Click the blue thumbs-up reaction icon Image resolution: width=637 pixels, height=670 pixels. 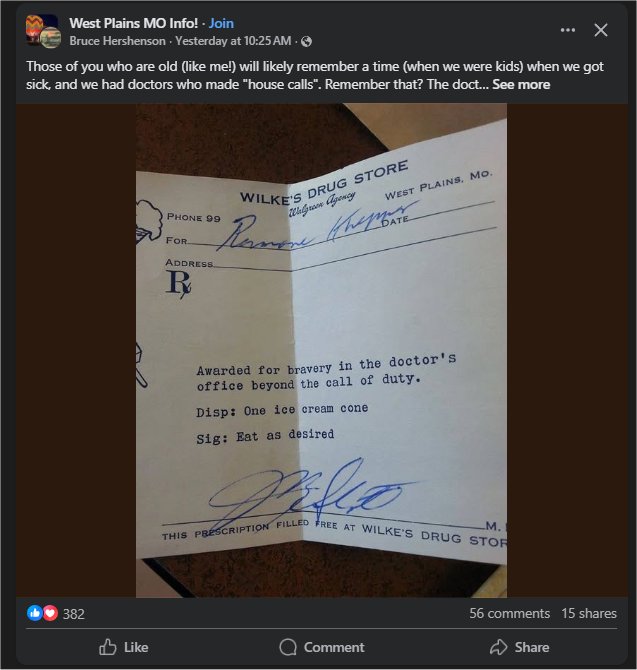click(x=35, y=613)
